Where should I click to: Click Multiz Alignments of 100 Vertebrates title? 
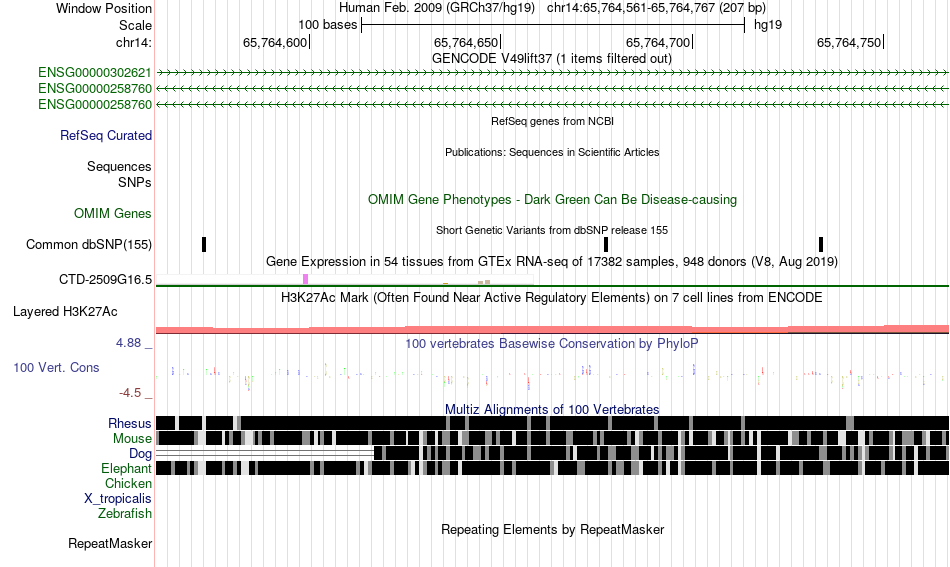[552, 410]
